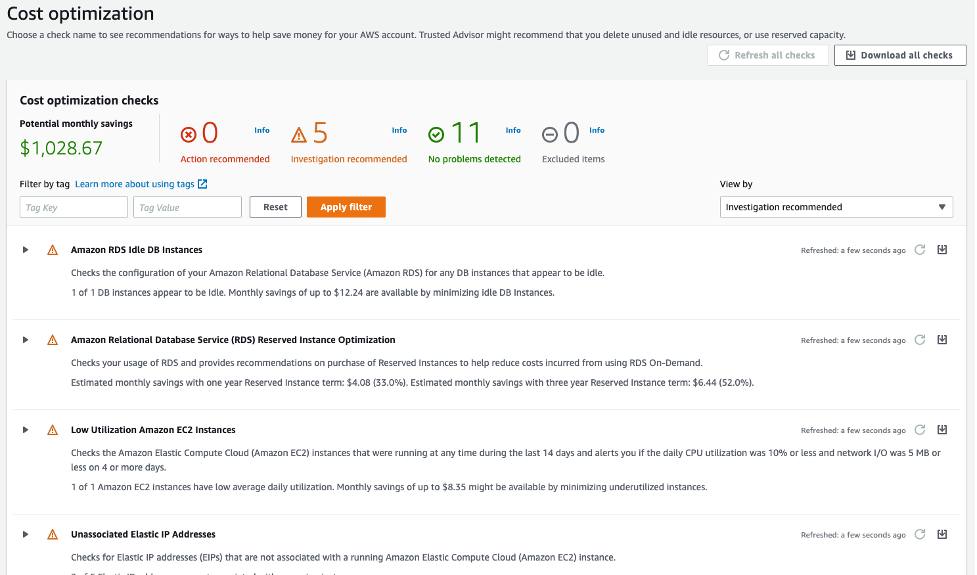Screen dimensions: 977x575
Task: Click warning icon beside Amazon RDS Idle DB Instances
Action: pos(52,250)
